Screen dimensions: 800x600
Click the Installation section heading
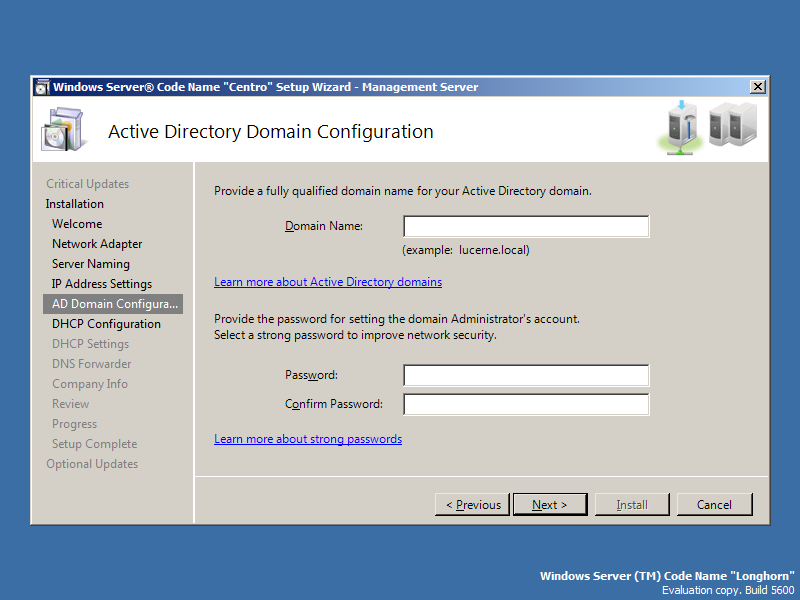point(75,204)
